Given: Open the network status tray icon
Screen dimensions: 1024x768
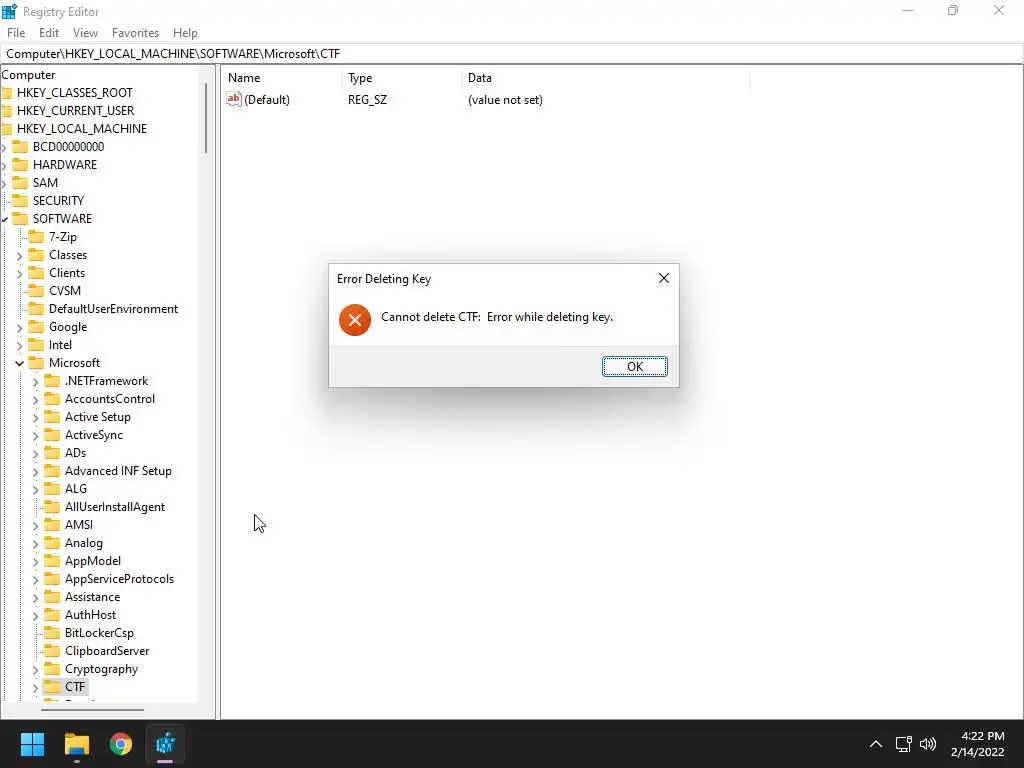Looking at the screenshot, I should (903, 744).
